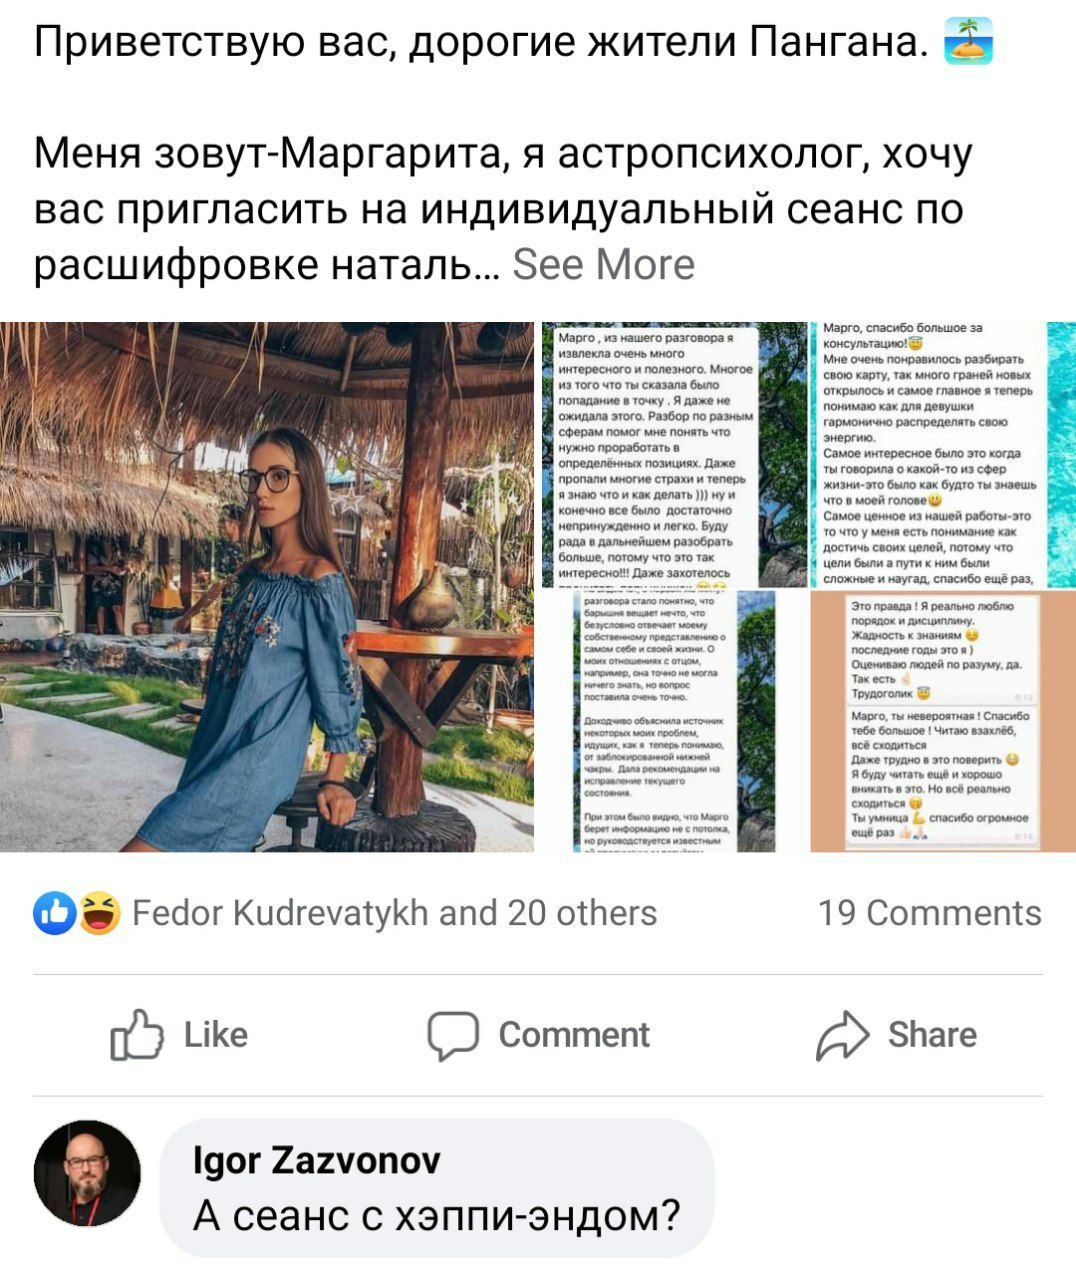Open the blue like reaction icon

click(54, 913)
